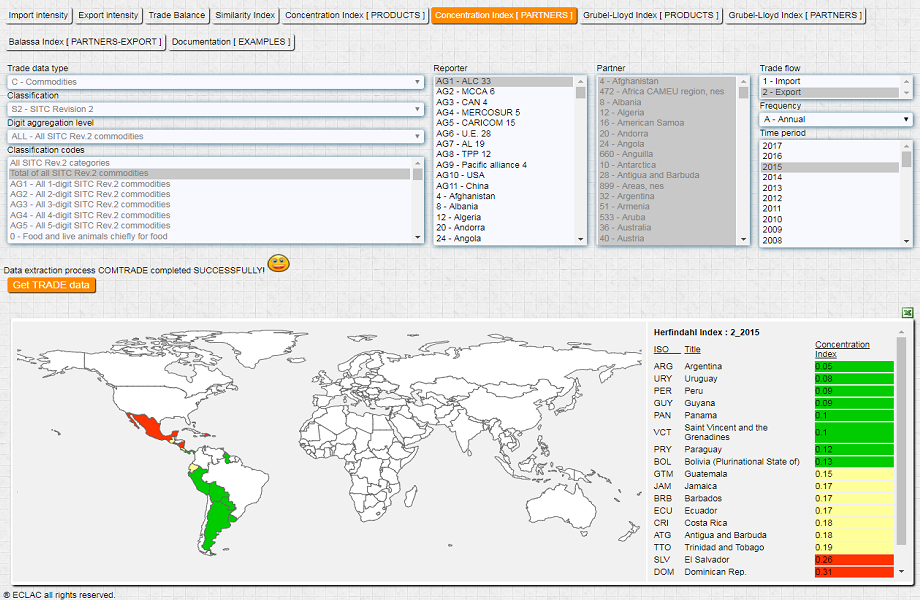The image size is (920, 600).
Task: Click the Reporter list scrollbar
Action: (x=580, y=160)
